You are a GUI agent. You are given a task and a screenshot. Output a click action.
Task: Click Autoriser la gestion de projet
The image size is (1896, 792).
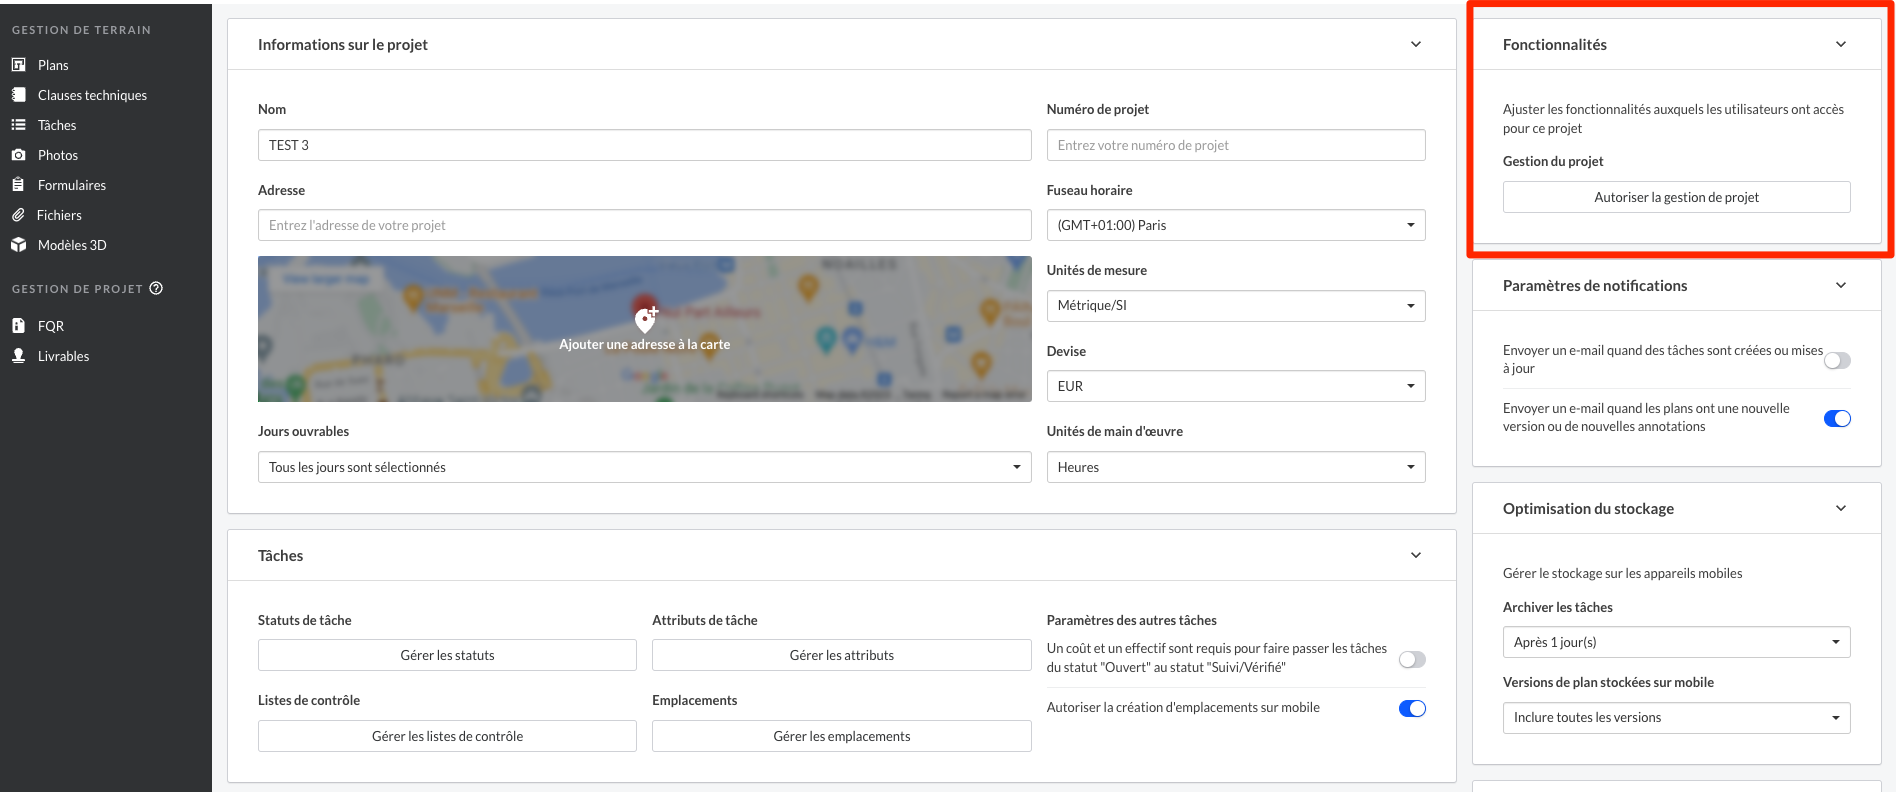(x=1676, y=197)
